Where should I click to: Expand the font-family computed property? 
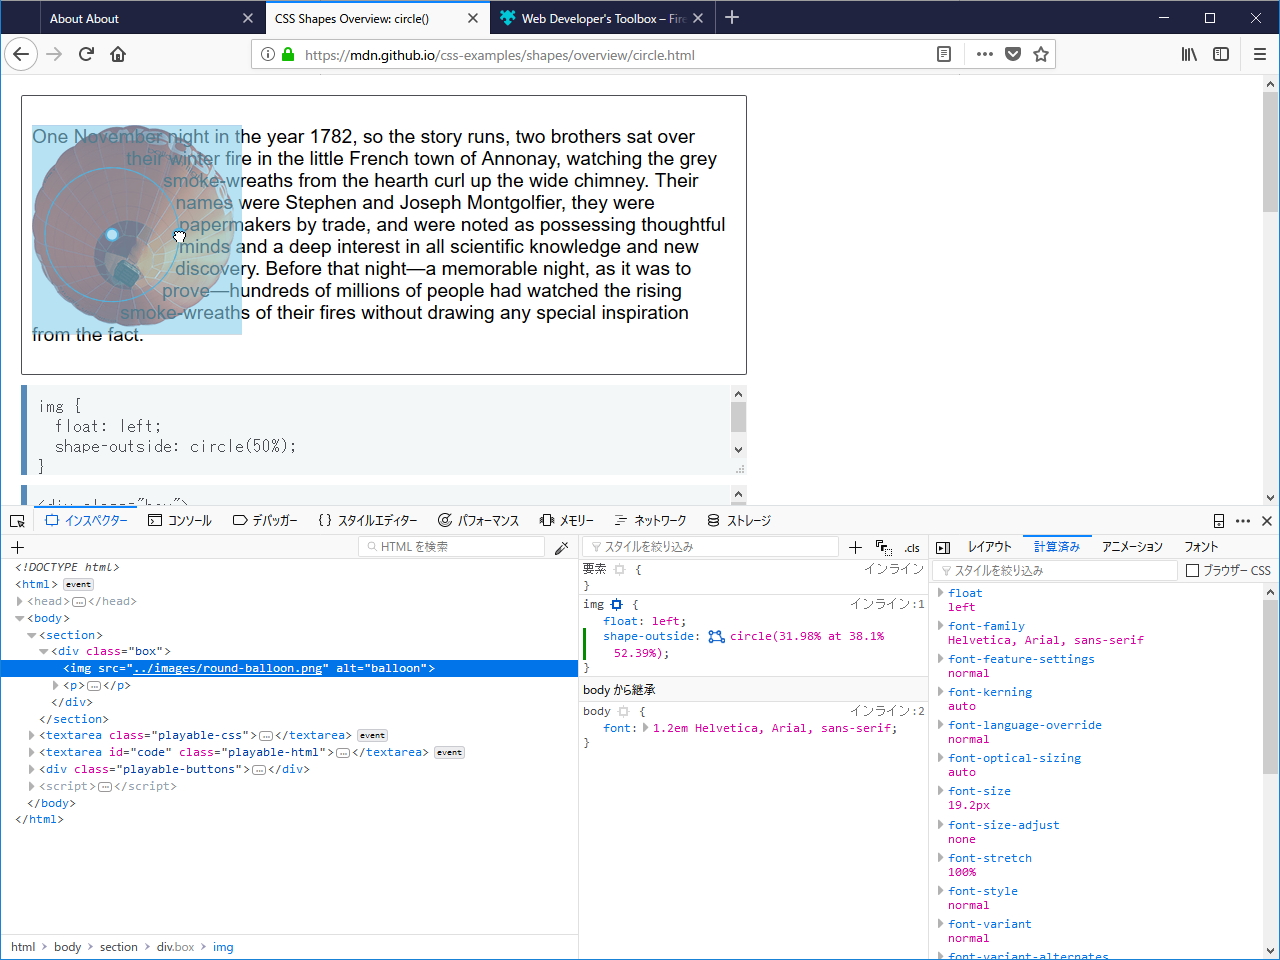[940, 625]
